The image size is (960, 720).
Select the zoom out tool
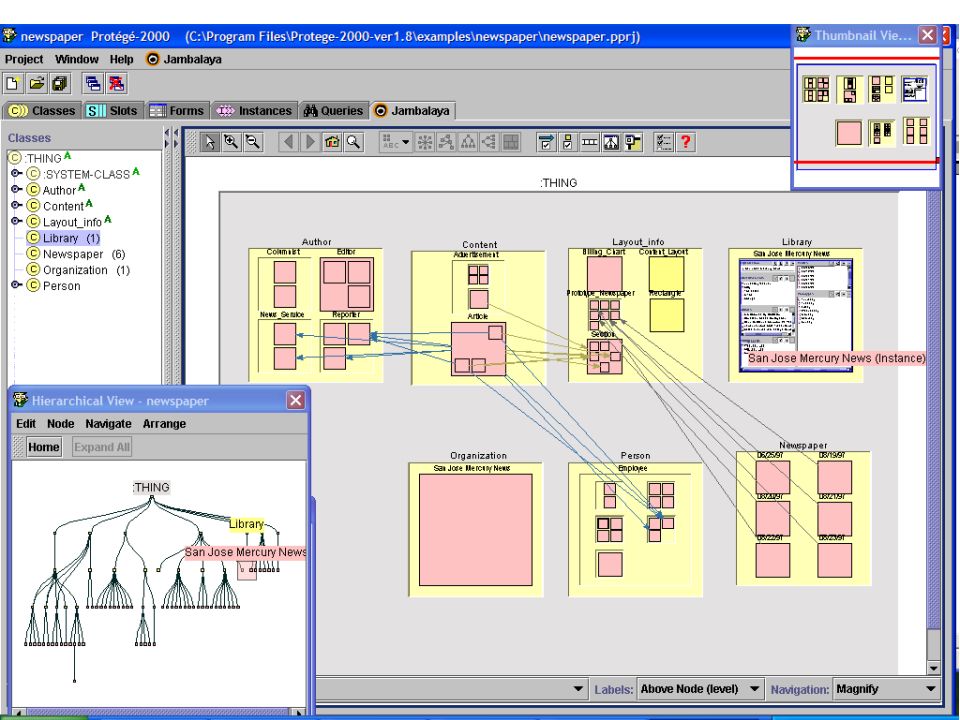click(252, 143)
